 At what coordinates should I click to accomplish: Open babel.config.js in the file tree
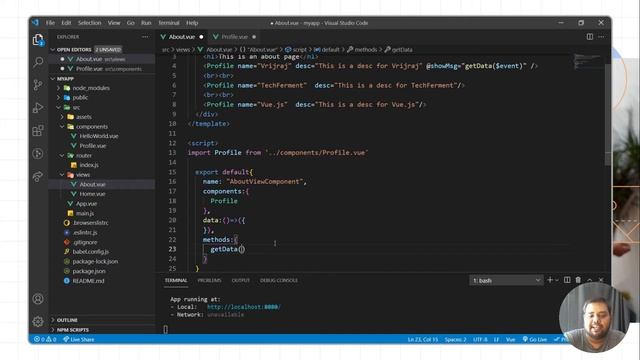point(90,252)
